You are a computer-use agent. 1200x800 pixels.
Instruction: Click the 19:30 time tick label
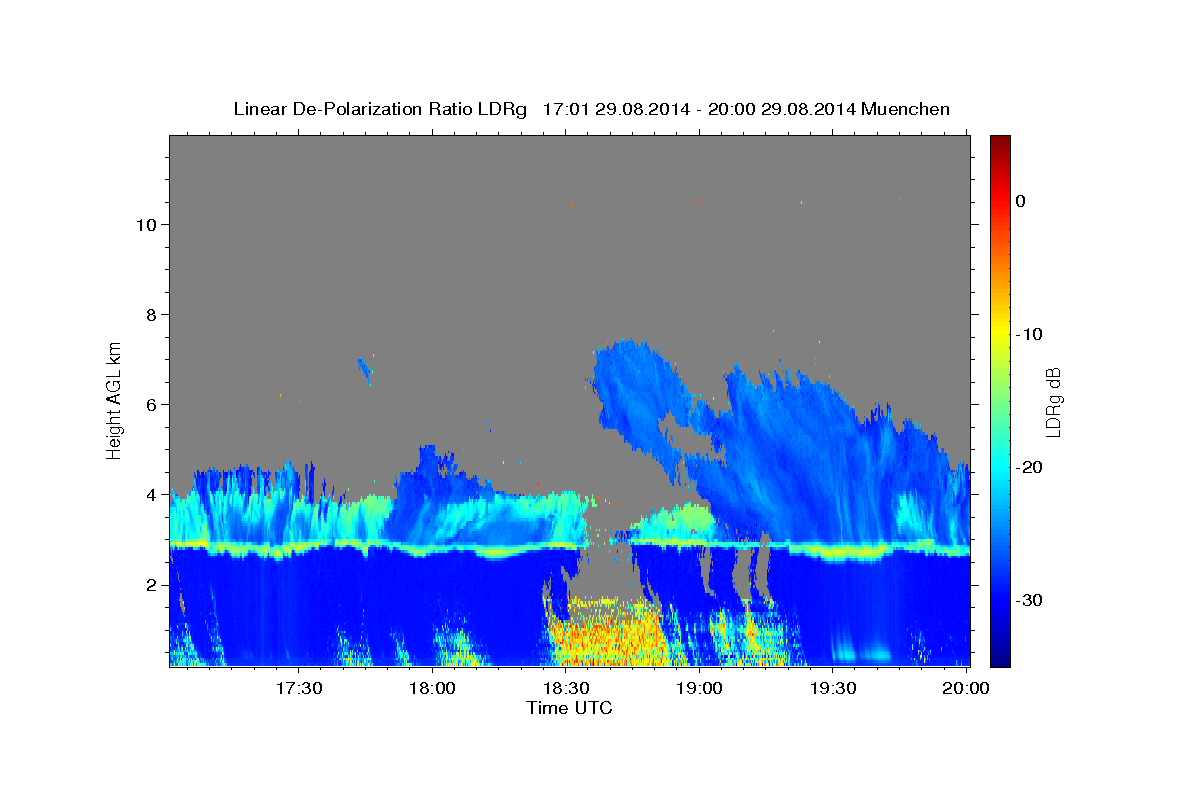tap(833, 689)
